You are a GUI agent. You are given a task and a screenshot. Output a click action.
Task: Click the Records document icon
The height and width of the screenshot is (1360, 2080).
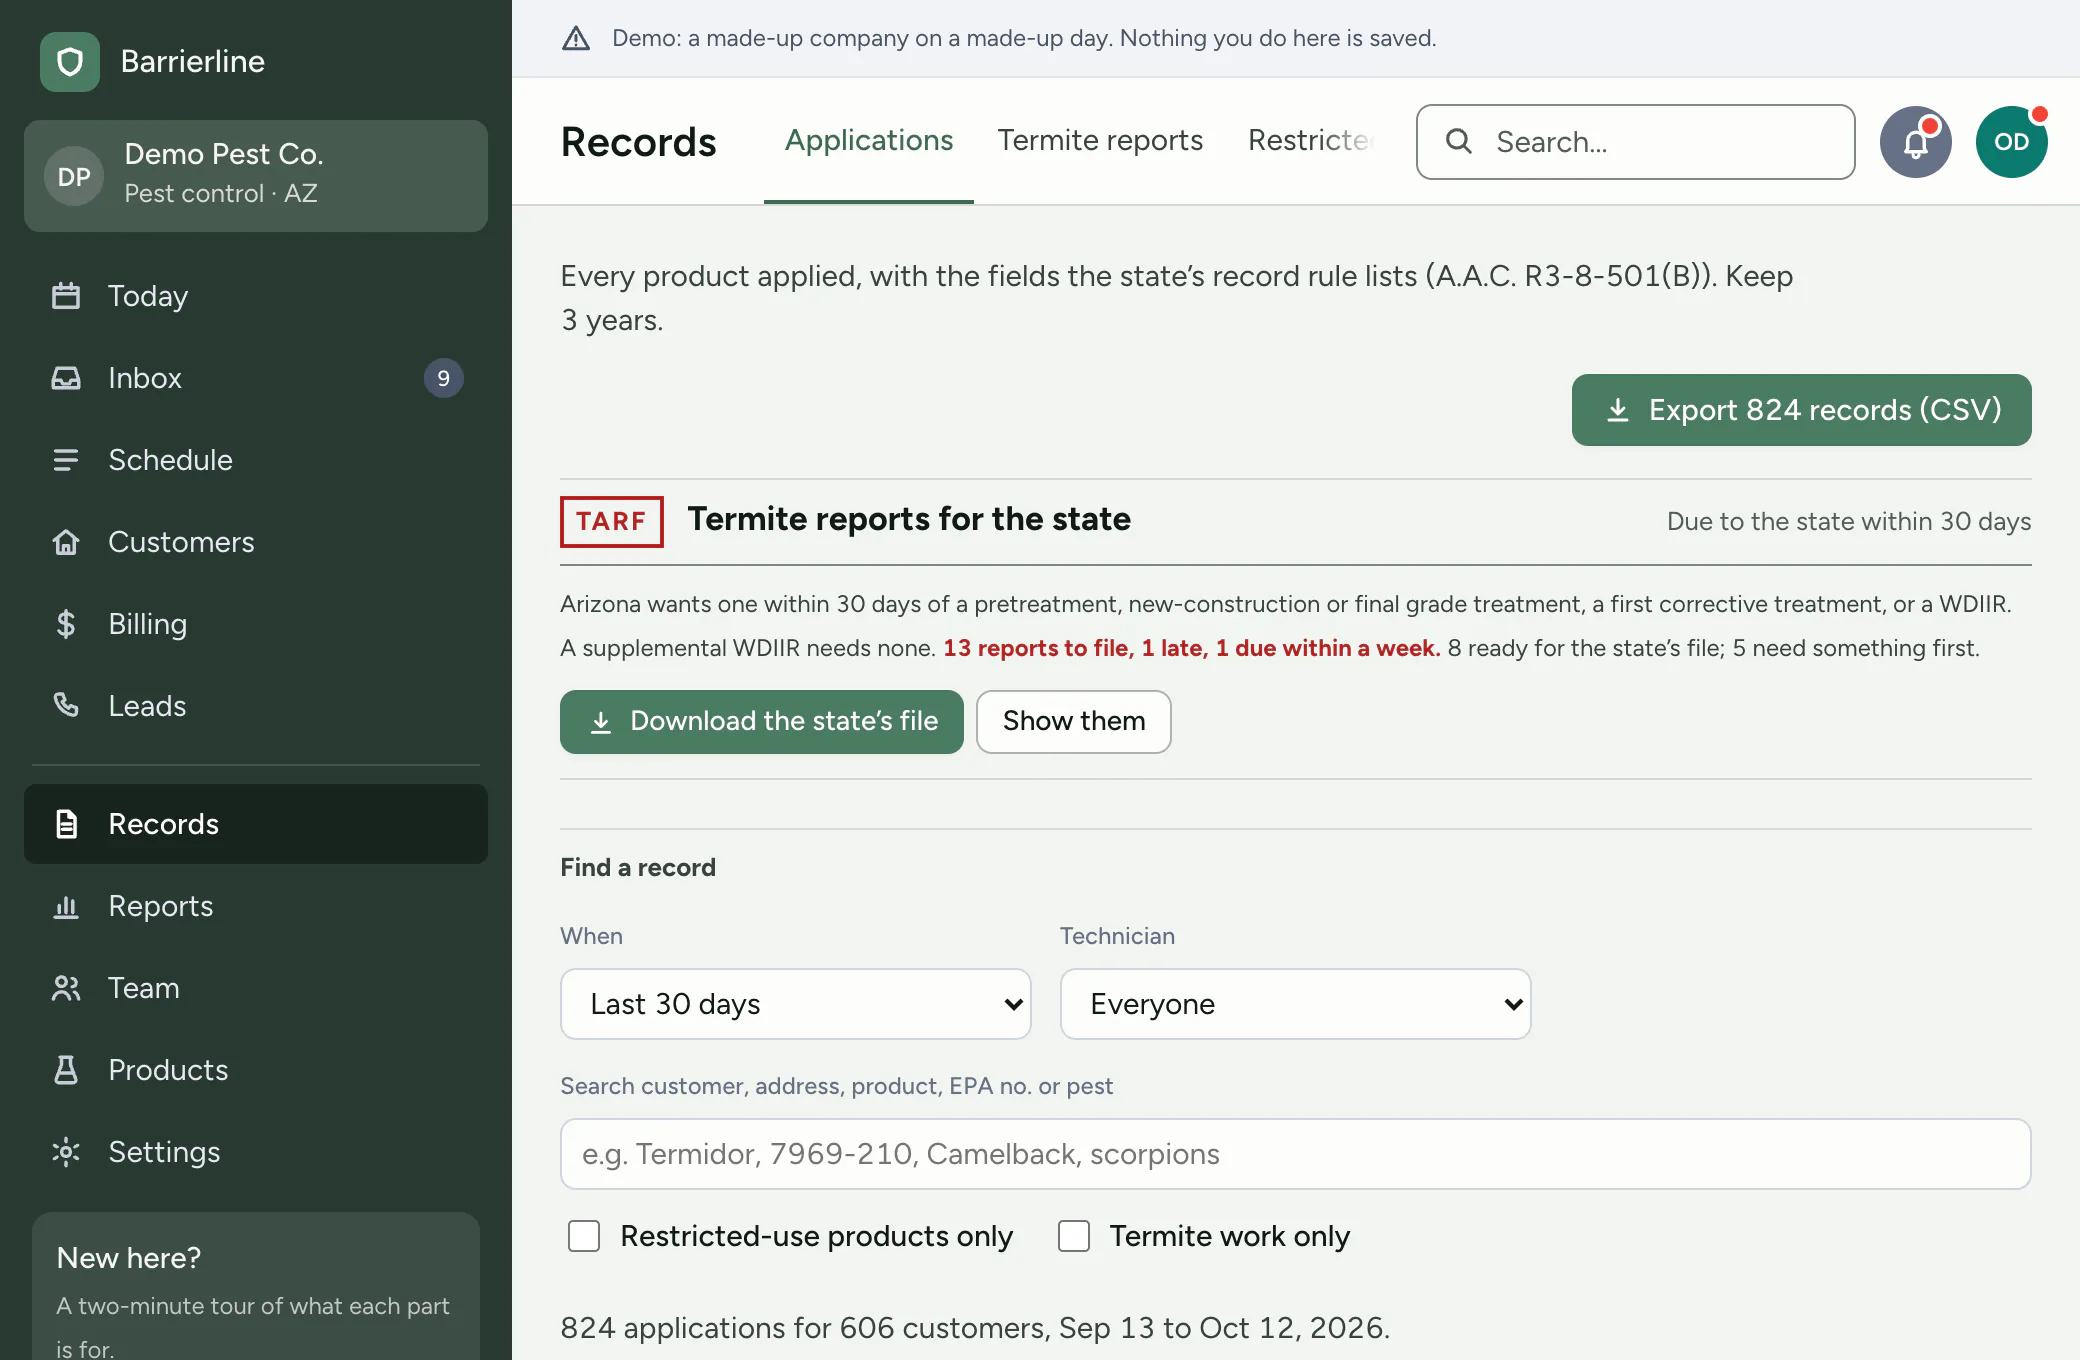(66, 824)
